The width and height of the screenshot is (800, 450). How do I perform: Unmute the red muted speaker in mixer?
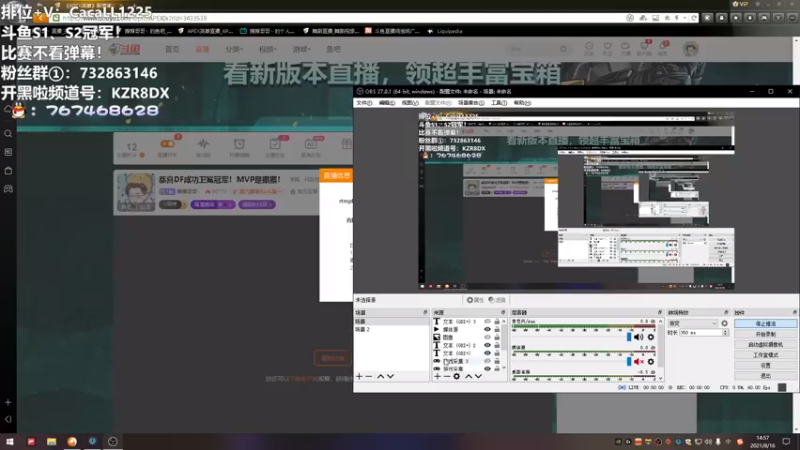(639, 362)
